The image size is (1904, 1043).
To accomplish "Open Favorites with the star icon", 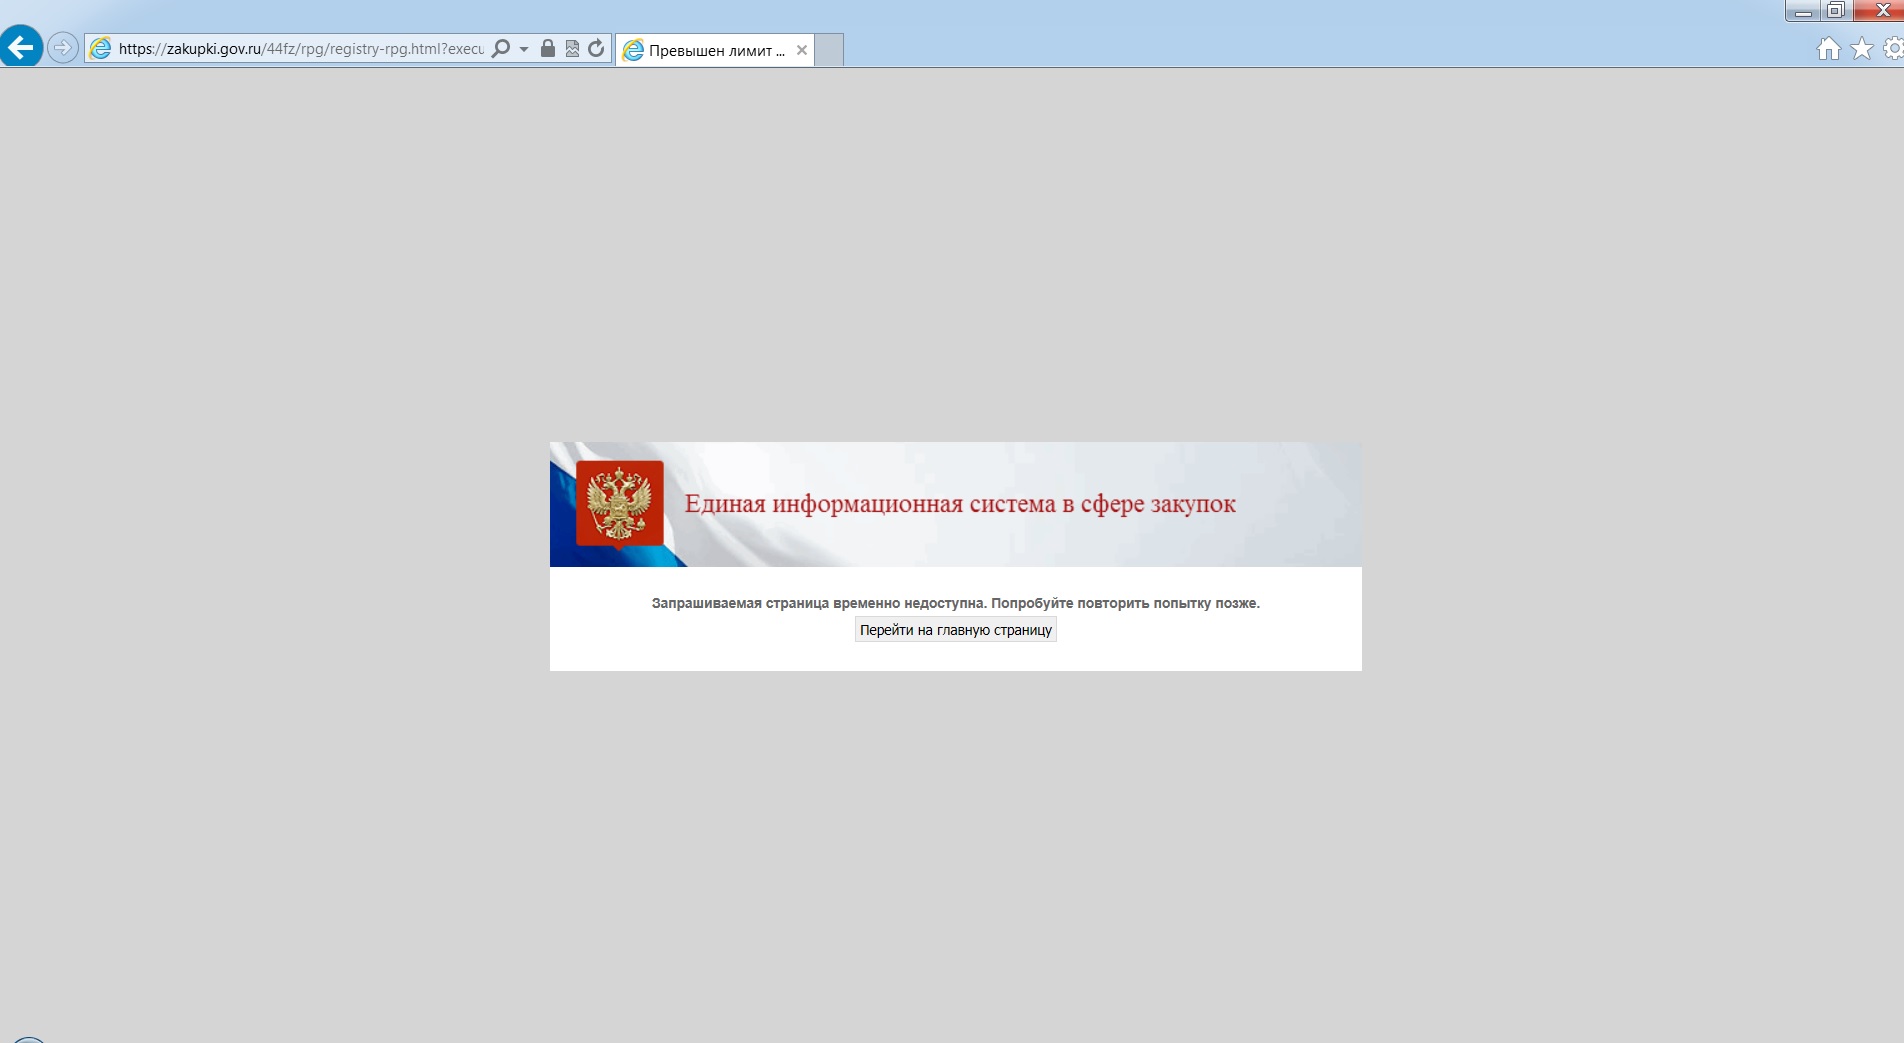I will [1861, 49].
